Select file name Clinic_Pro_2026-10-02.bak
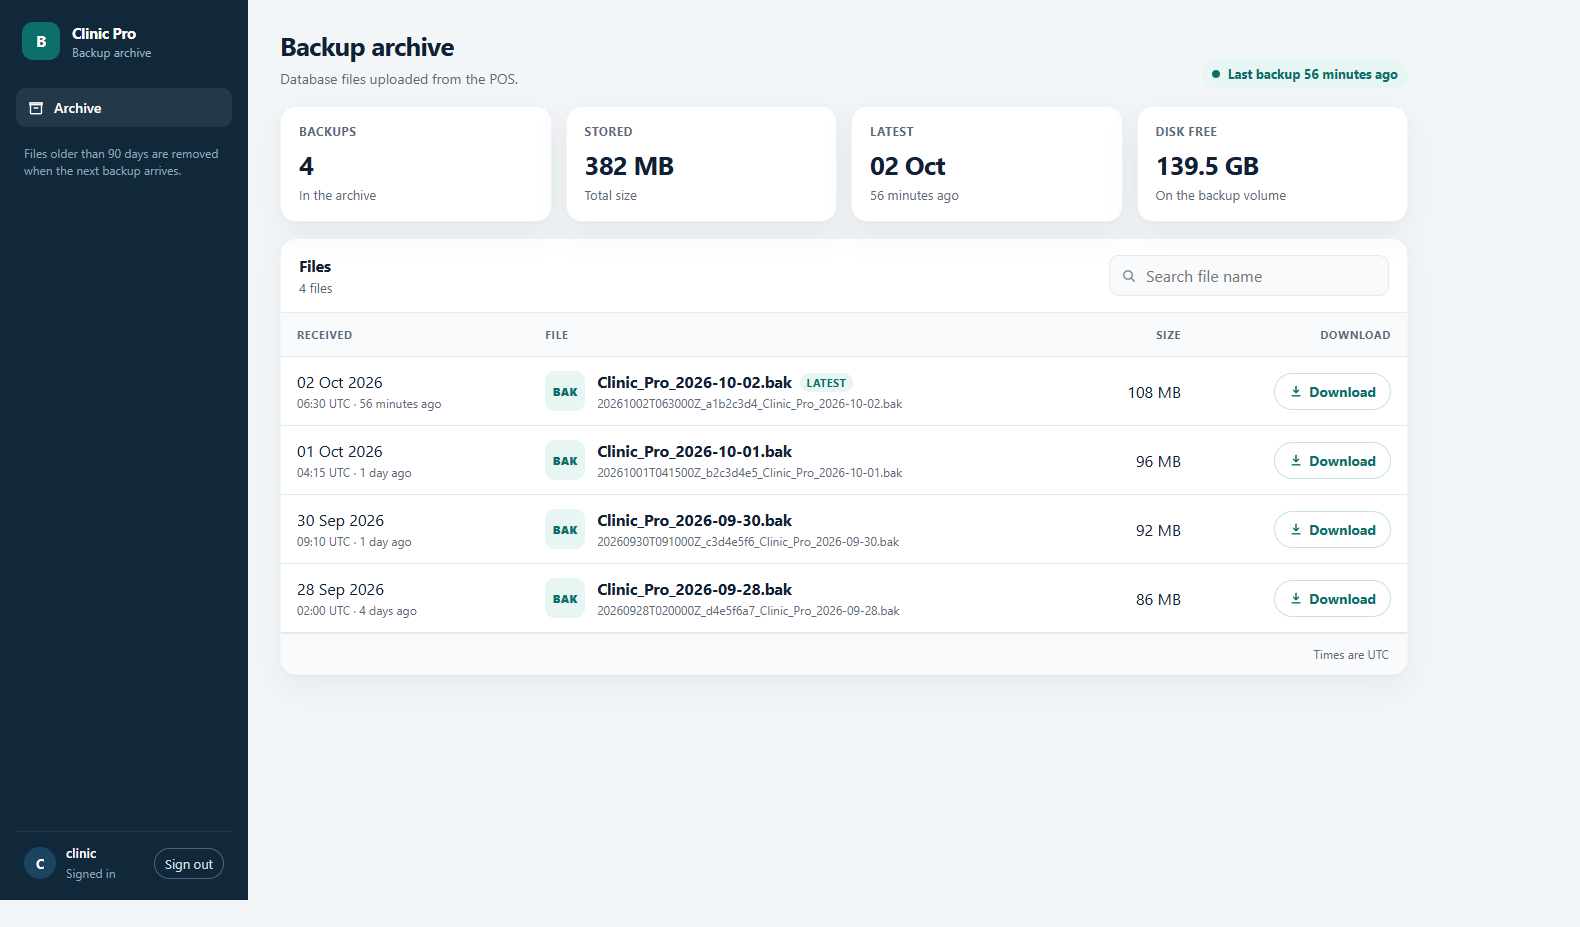 tap(694, 382)
